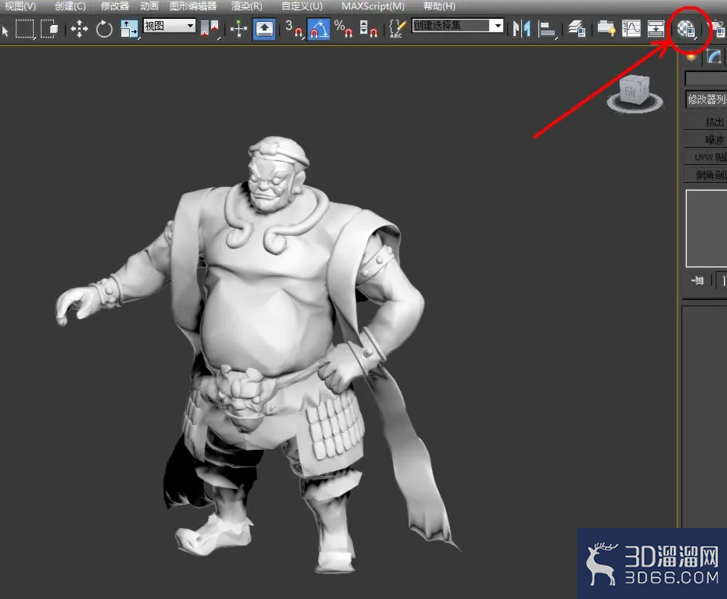727x599 pixels.
Task: Click the Align tool icon
Action: pyautogui.click(x=547, y=29)
